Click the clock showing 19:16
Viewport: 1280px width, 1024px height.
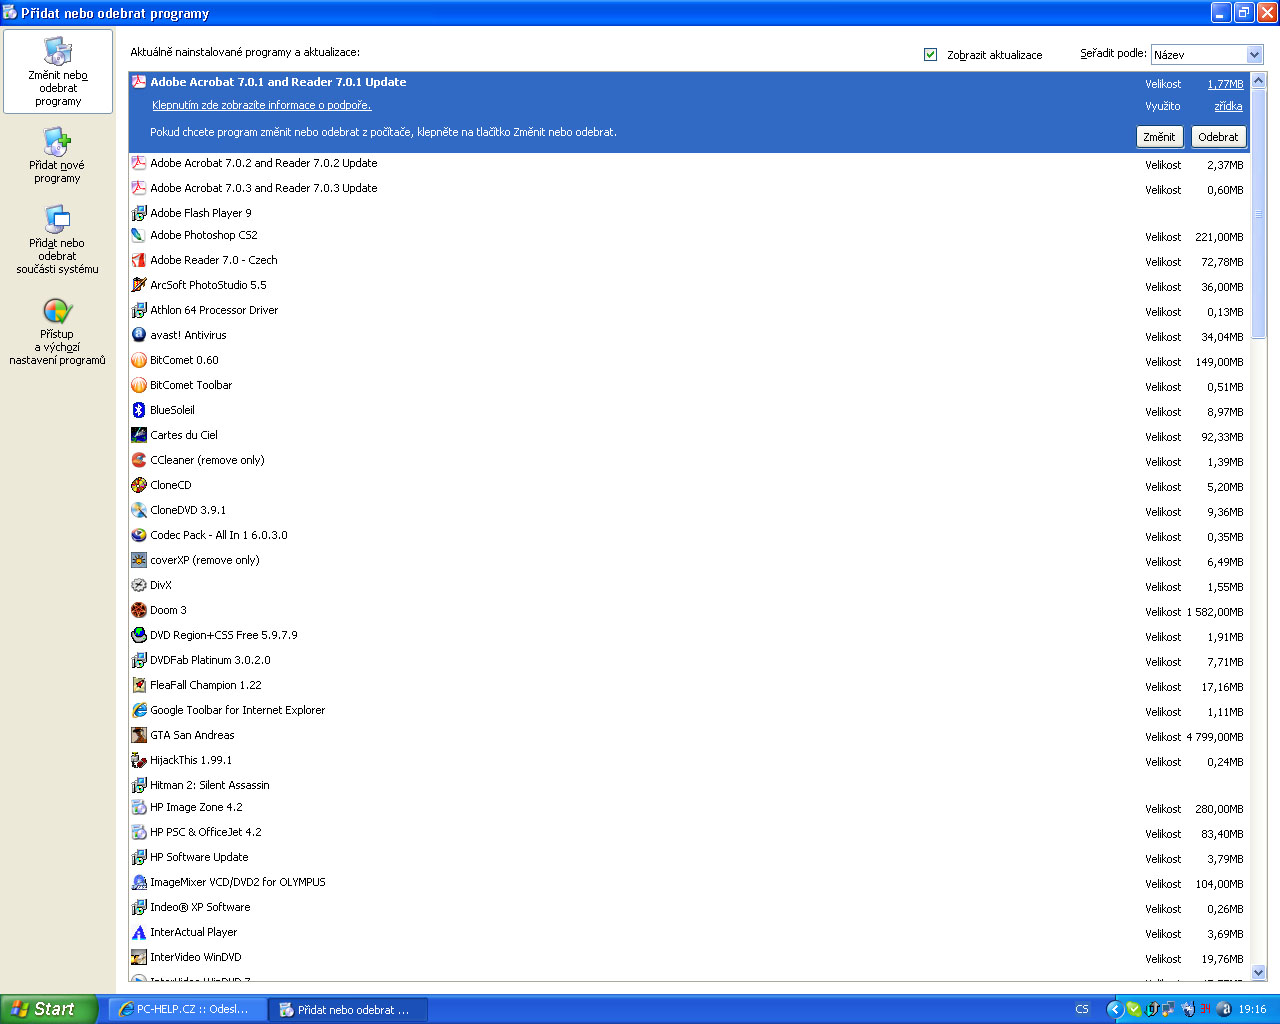tap(1252, 1010)
